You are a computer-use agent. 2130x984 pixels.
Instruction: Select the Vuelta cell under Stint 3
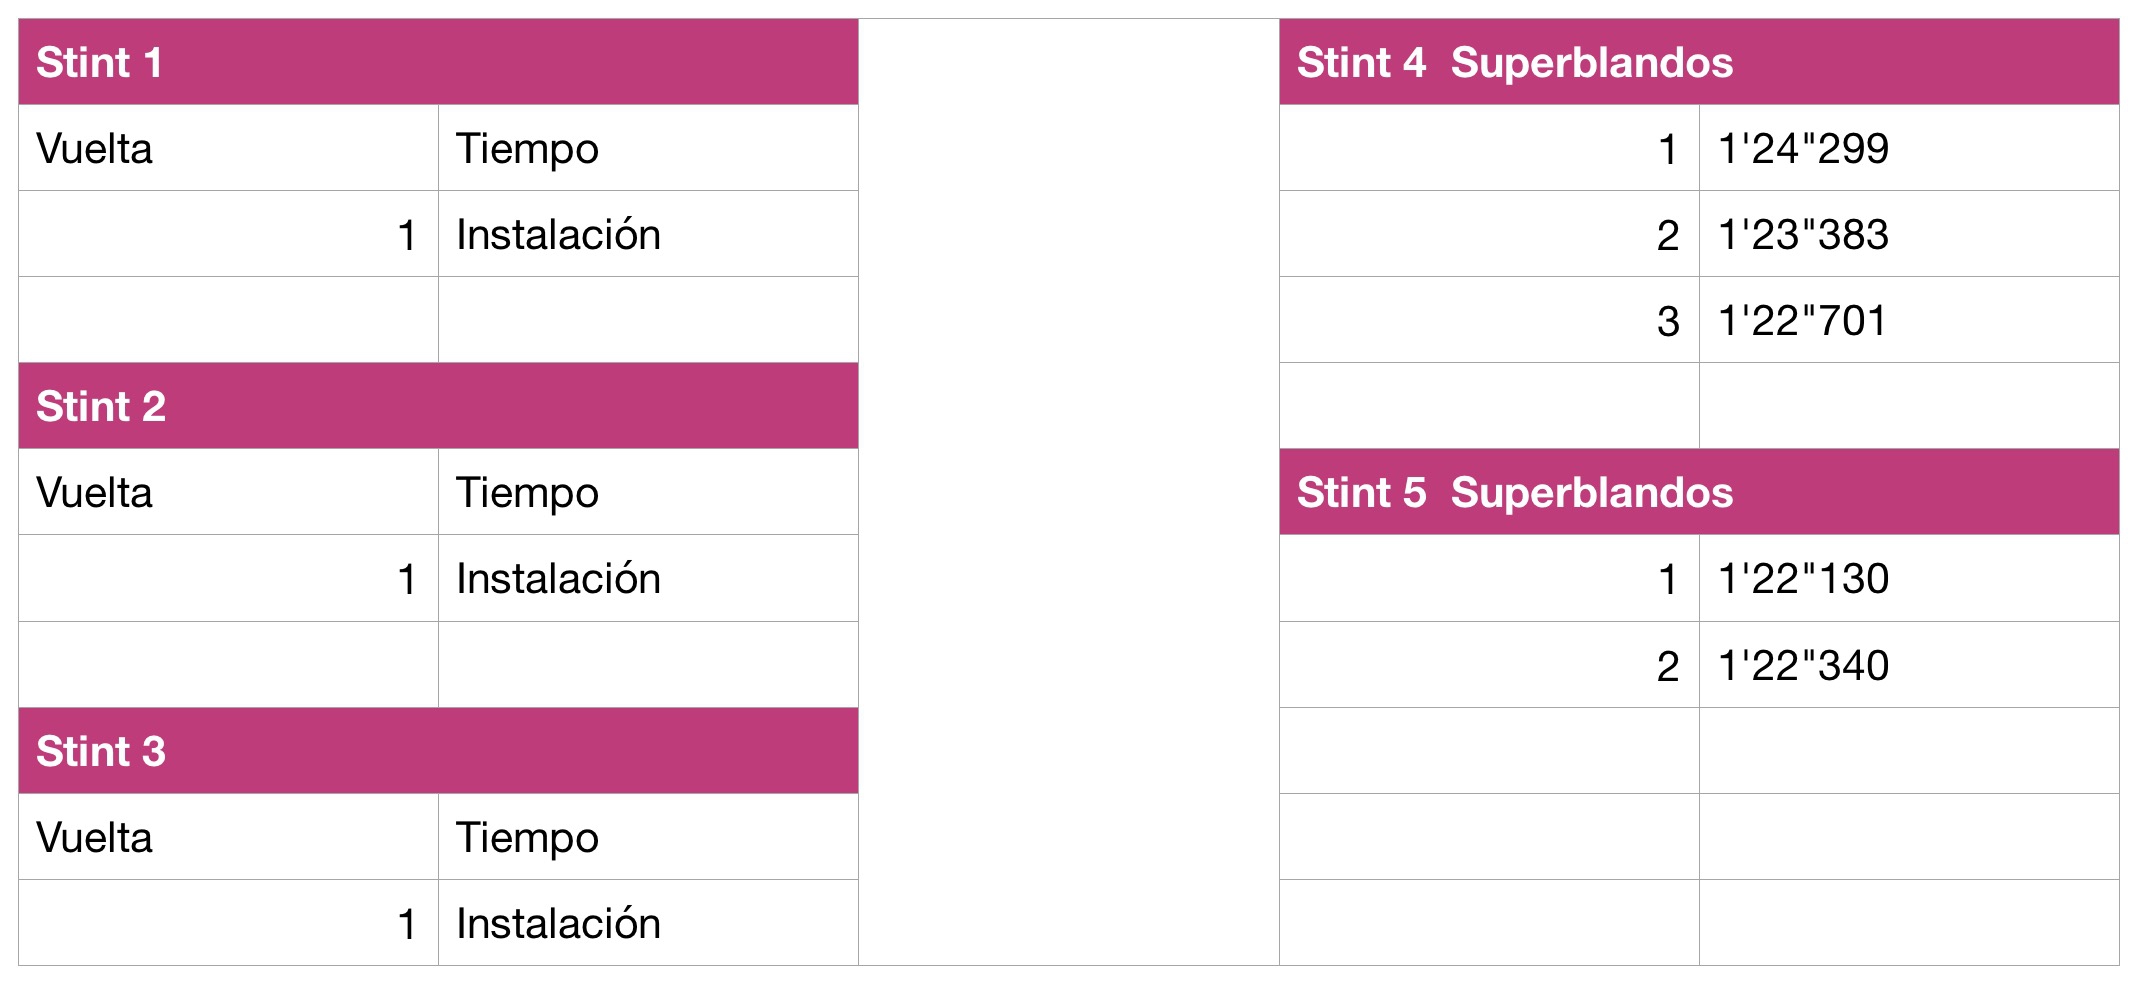228,837
